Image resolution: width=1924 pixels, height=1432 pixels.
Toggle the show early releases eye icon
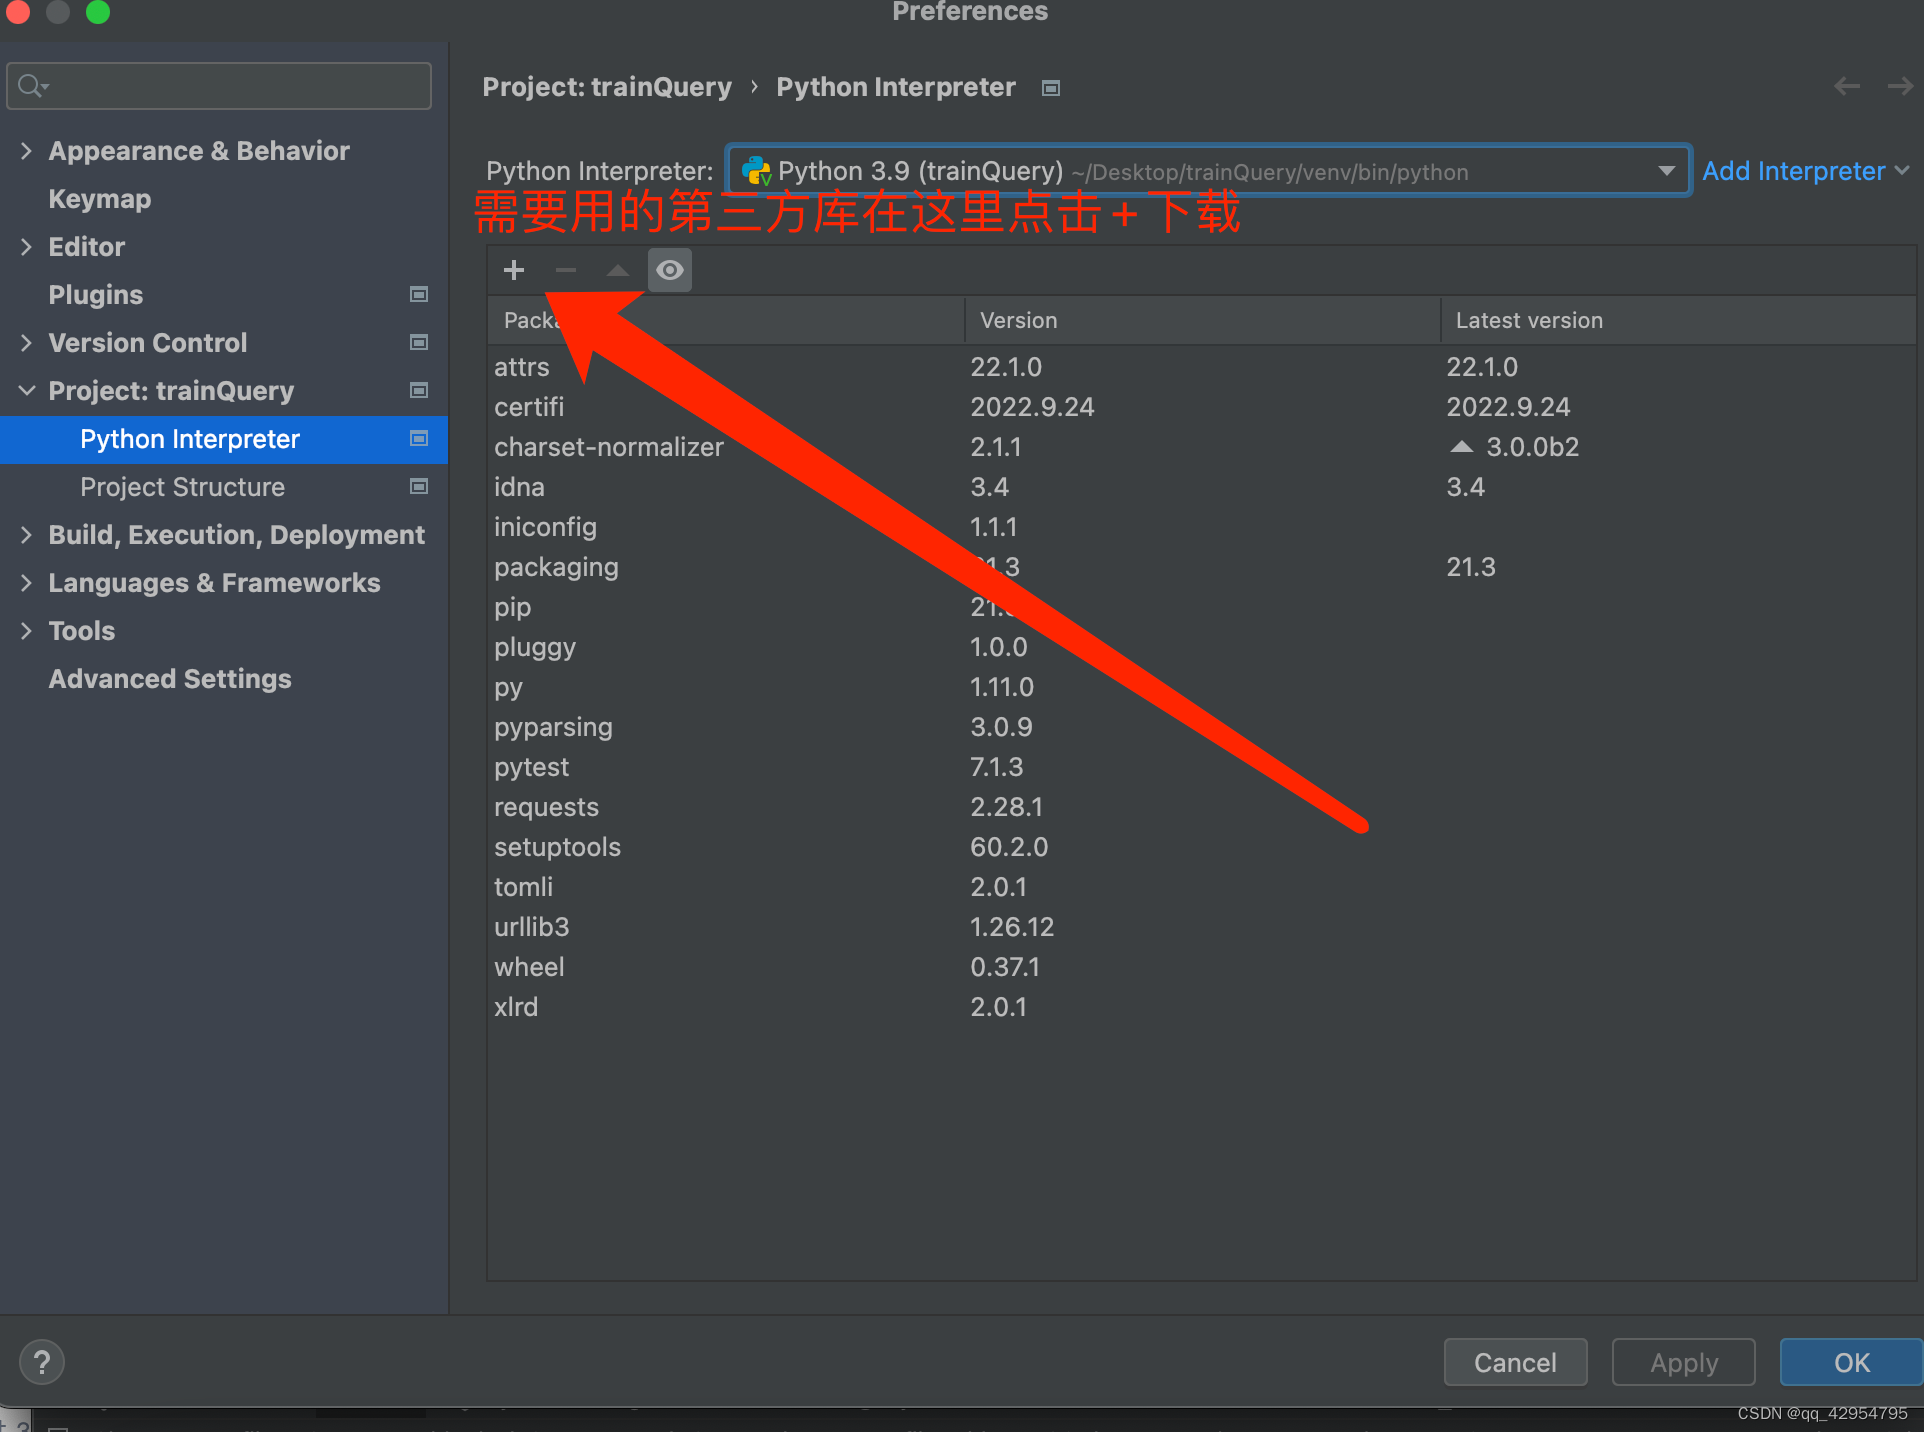(x=670, y=270)
